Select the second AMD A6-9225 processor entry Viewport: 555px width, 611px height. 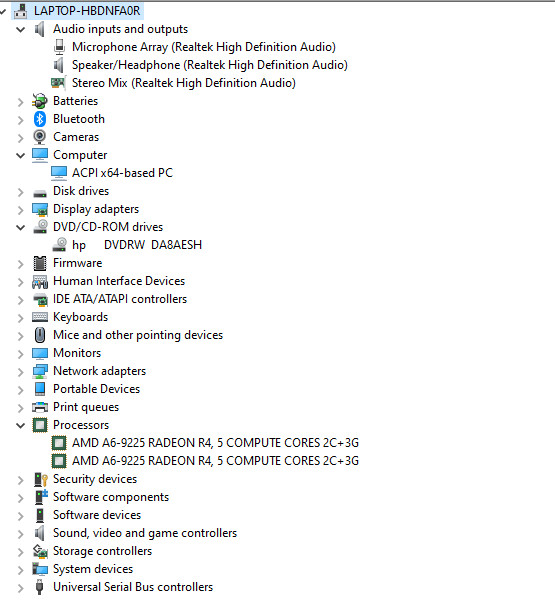click(215, 461)
